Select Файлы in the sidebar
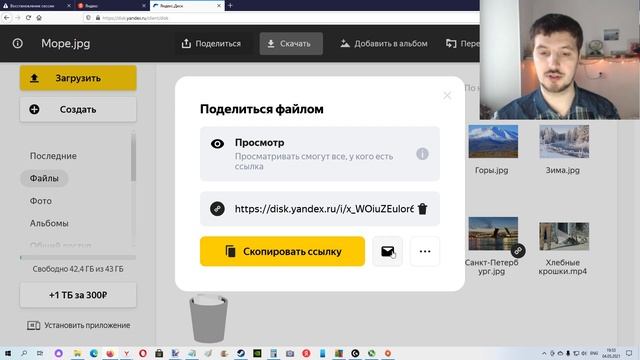This screenshot has width=640, height=360. 44,178
